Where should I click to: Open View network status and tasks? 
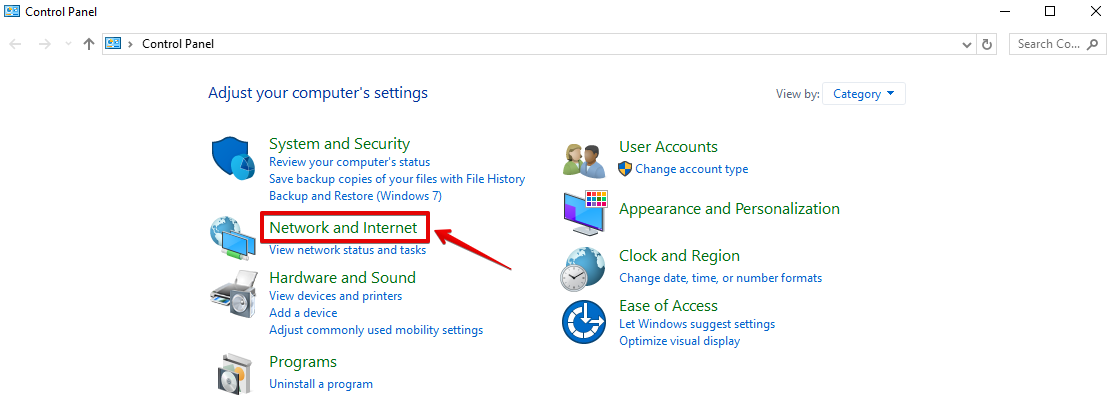coord(347,250)
